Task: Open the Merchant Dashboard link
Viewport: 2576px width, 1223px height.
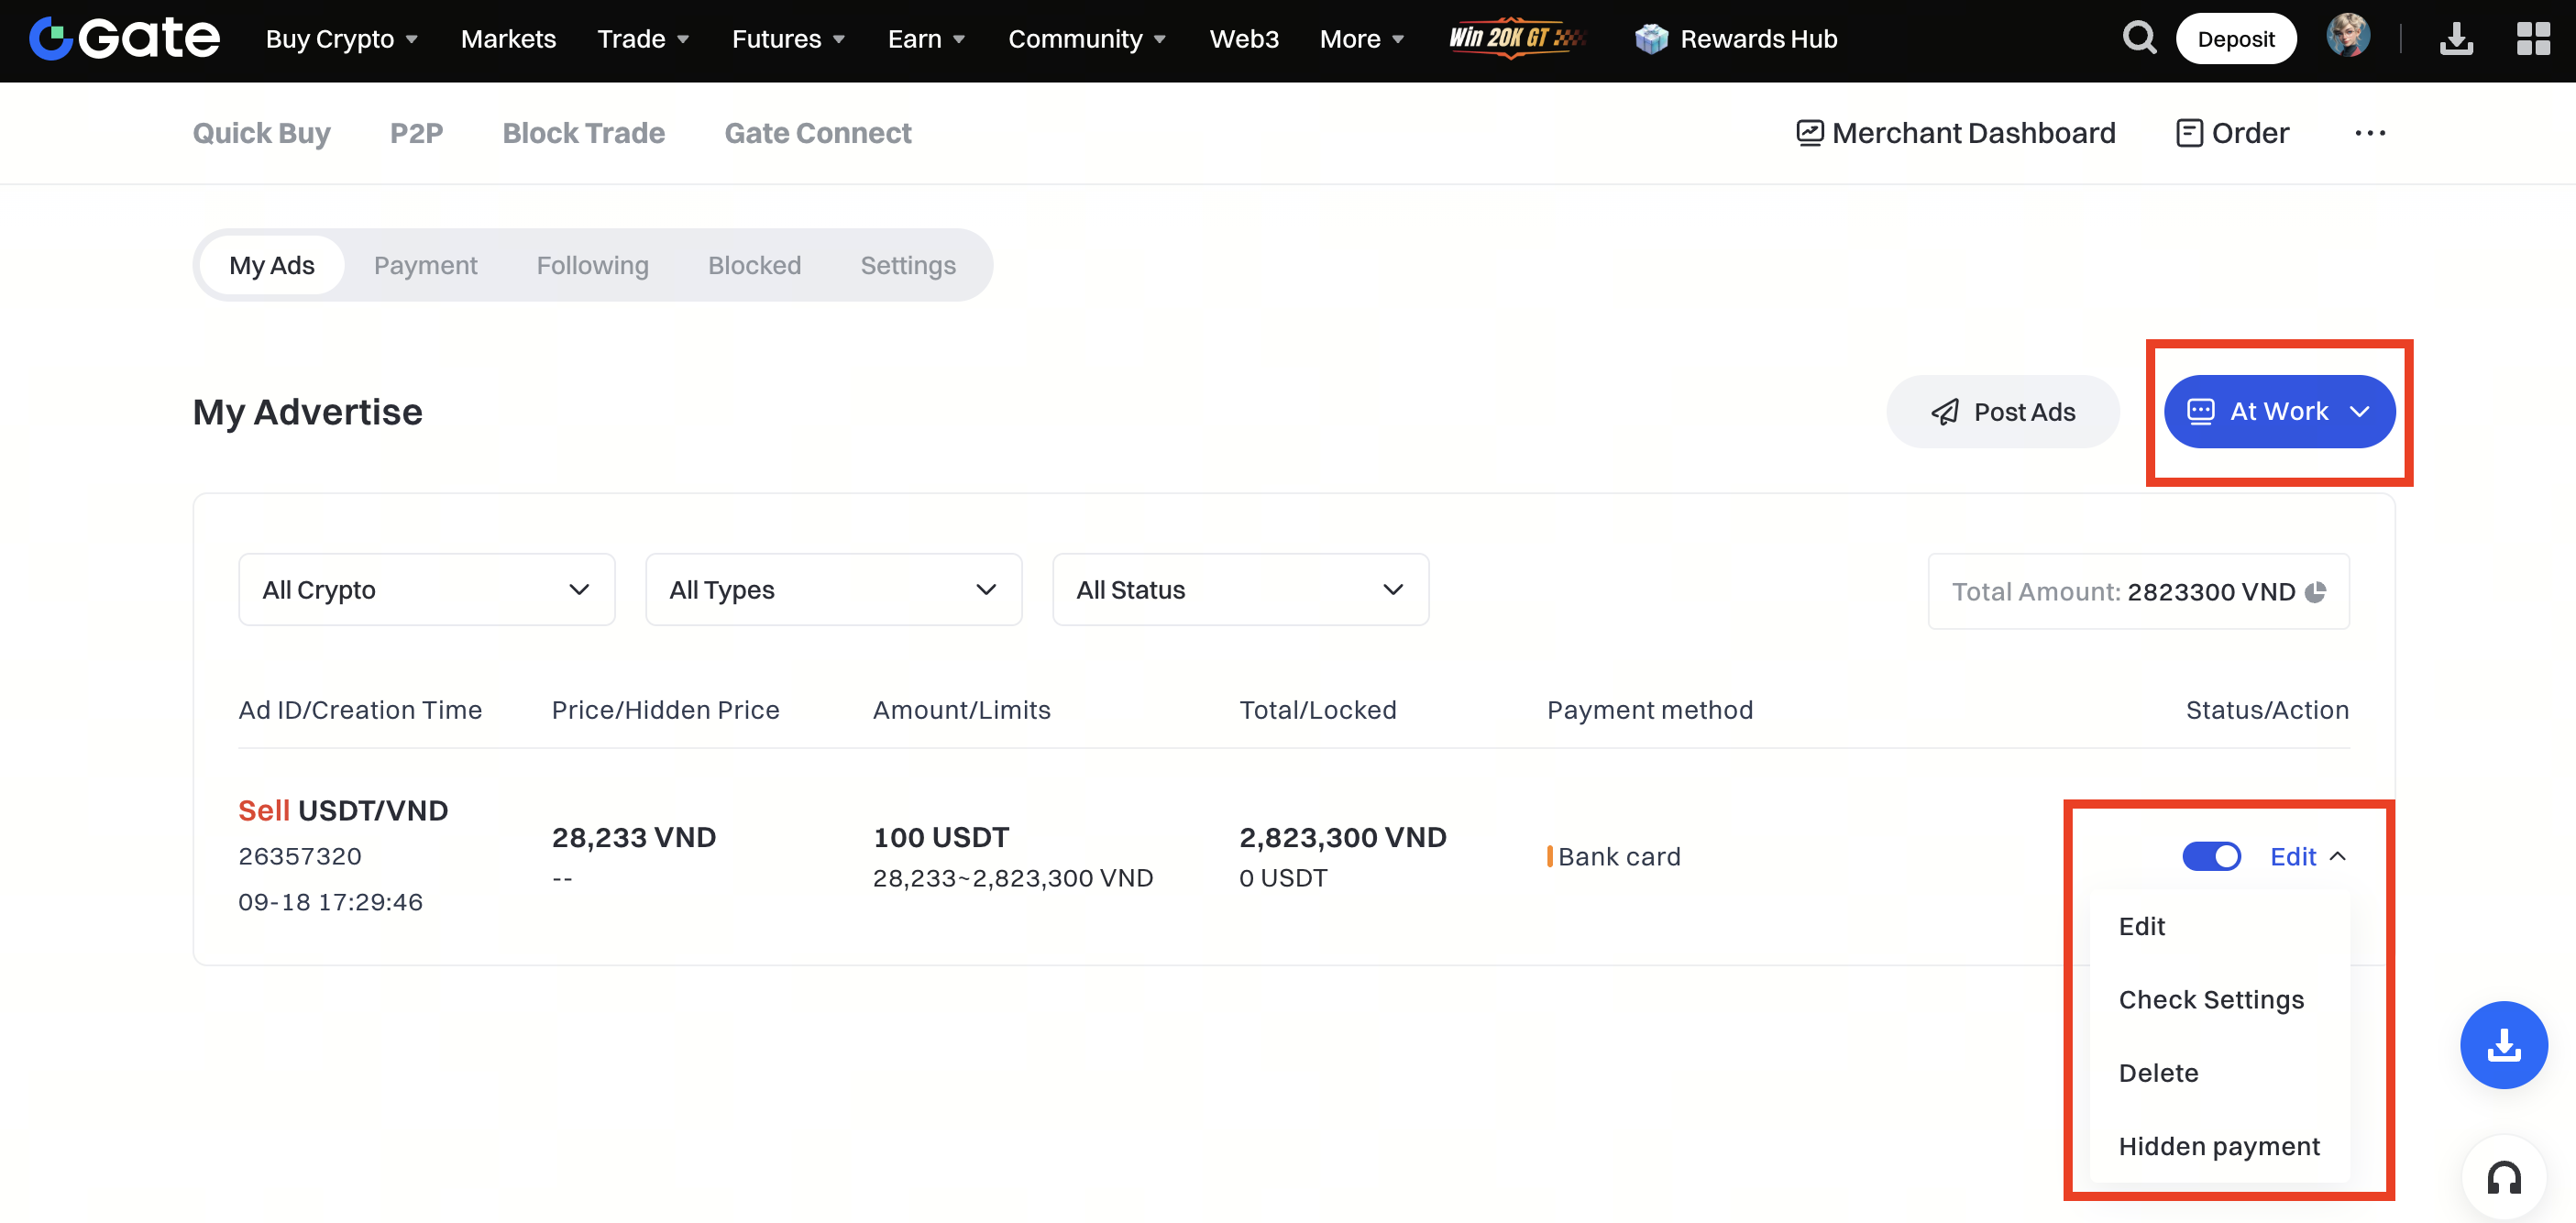Action: (1956, 133)
